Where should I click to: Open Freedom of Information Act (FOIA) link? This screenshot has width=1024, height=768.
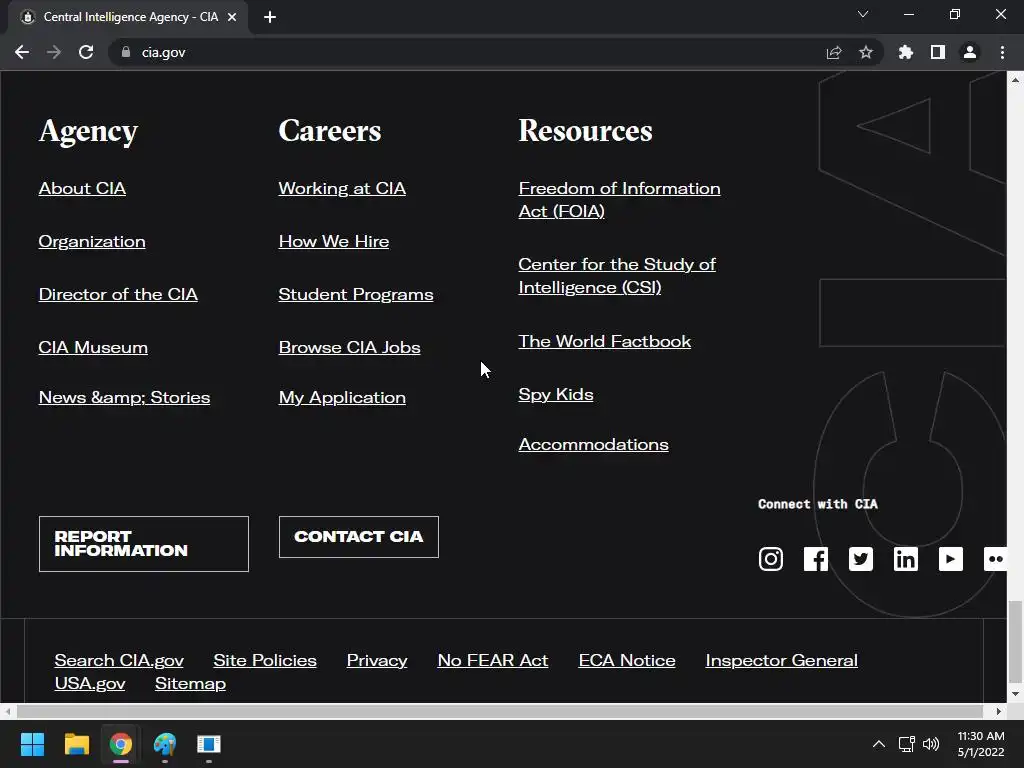(x=619, y=200)
